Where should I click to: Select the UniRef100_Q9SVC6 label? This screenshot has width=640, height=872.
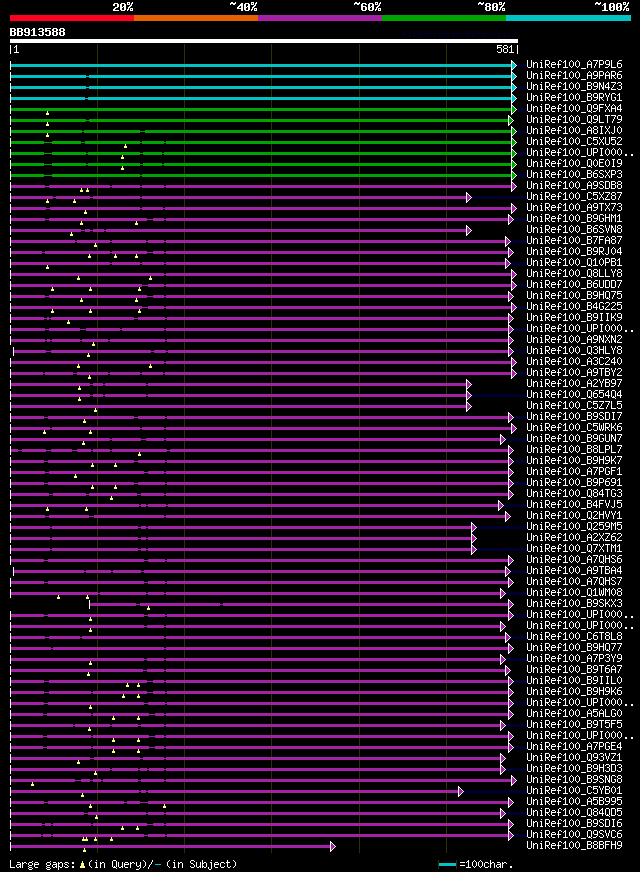point(574,835)
